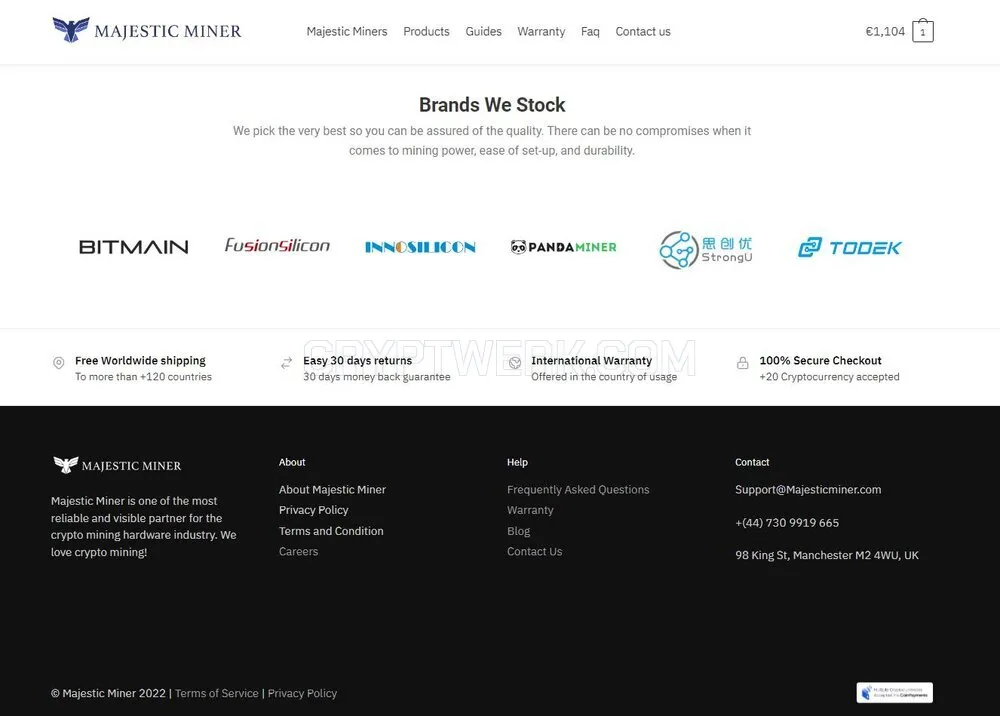The height and width of the screenshot is (716, 1000).
Task: Click the secure checkout lock icon
Action: (x=742, y=363)
